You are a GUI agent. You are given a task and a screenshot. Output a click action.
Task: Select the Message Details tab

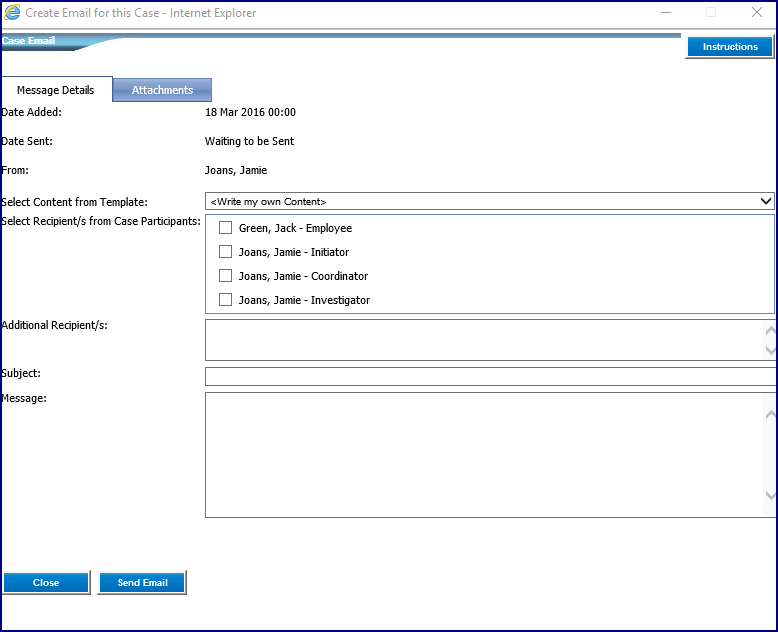tap(56, 90)
